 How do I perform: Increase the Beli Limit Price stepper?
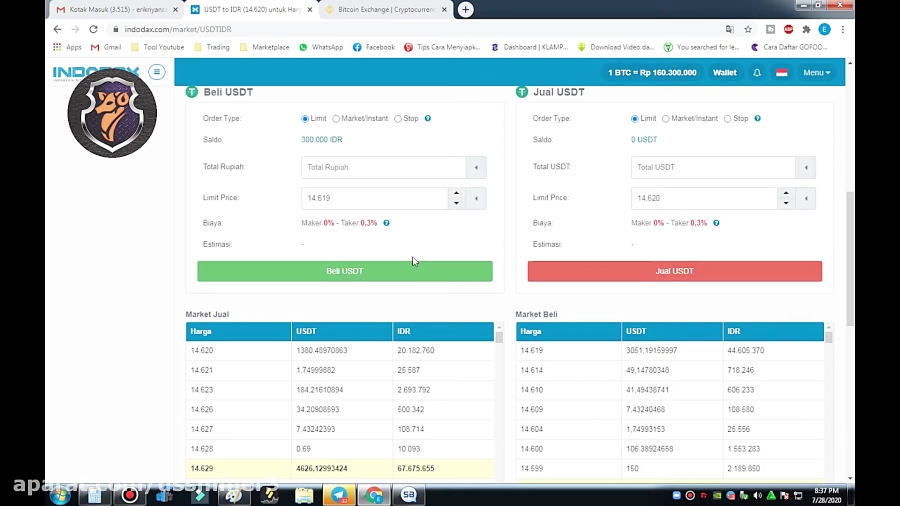coord(456,193)
